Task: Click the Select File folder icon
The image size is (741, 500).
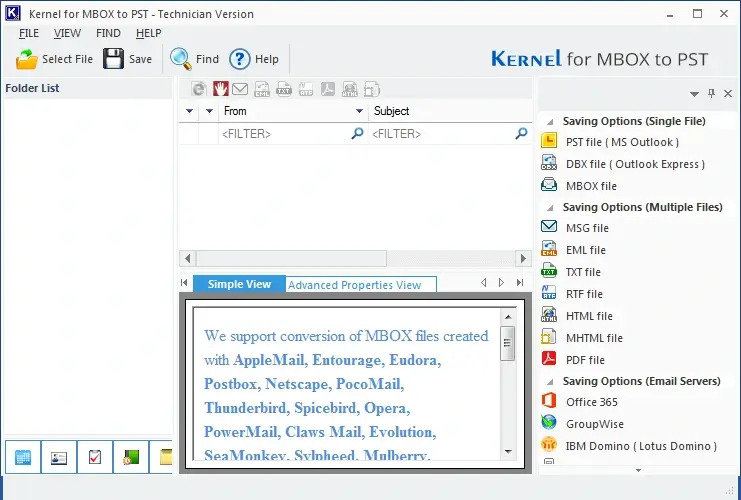Action: [x=27, y=59]
